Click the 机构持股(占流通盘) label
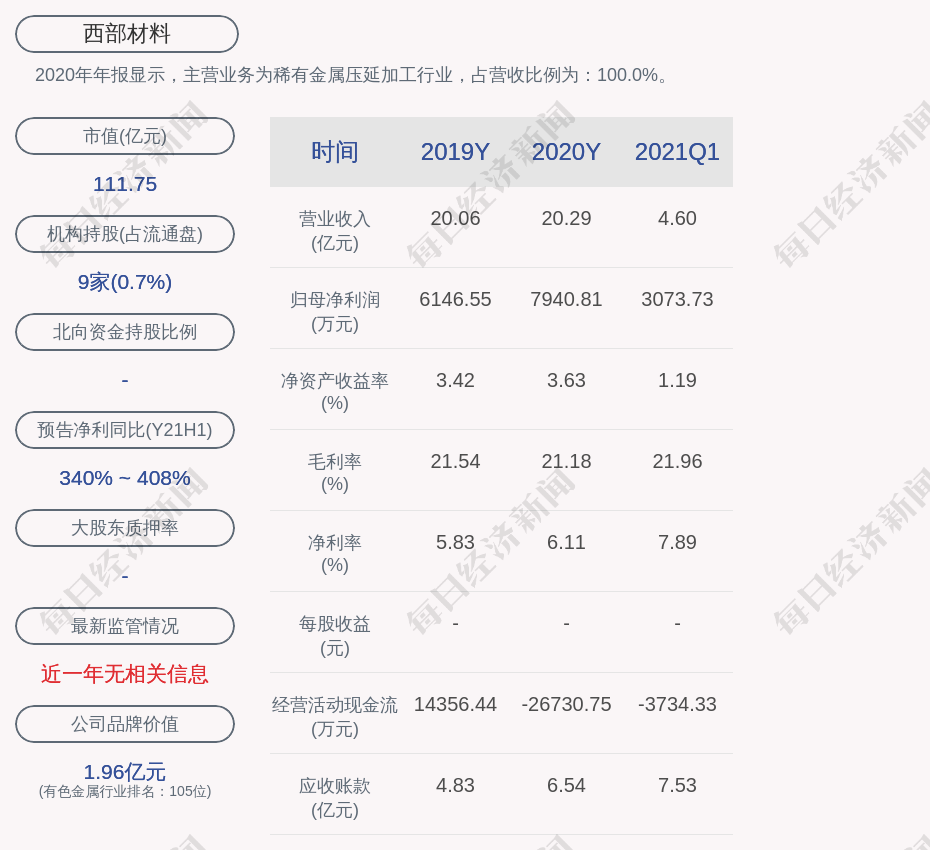930x850 pixels. (x=125, y=234)
